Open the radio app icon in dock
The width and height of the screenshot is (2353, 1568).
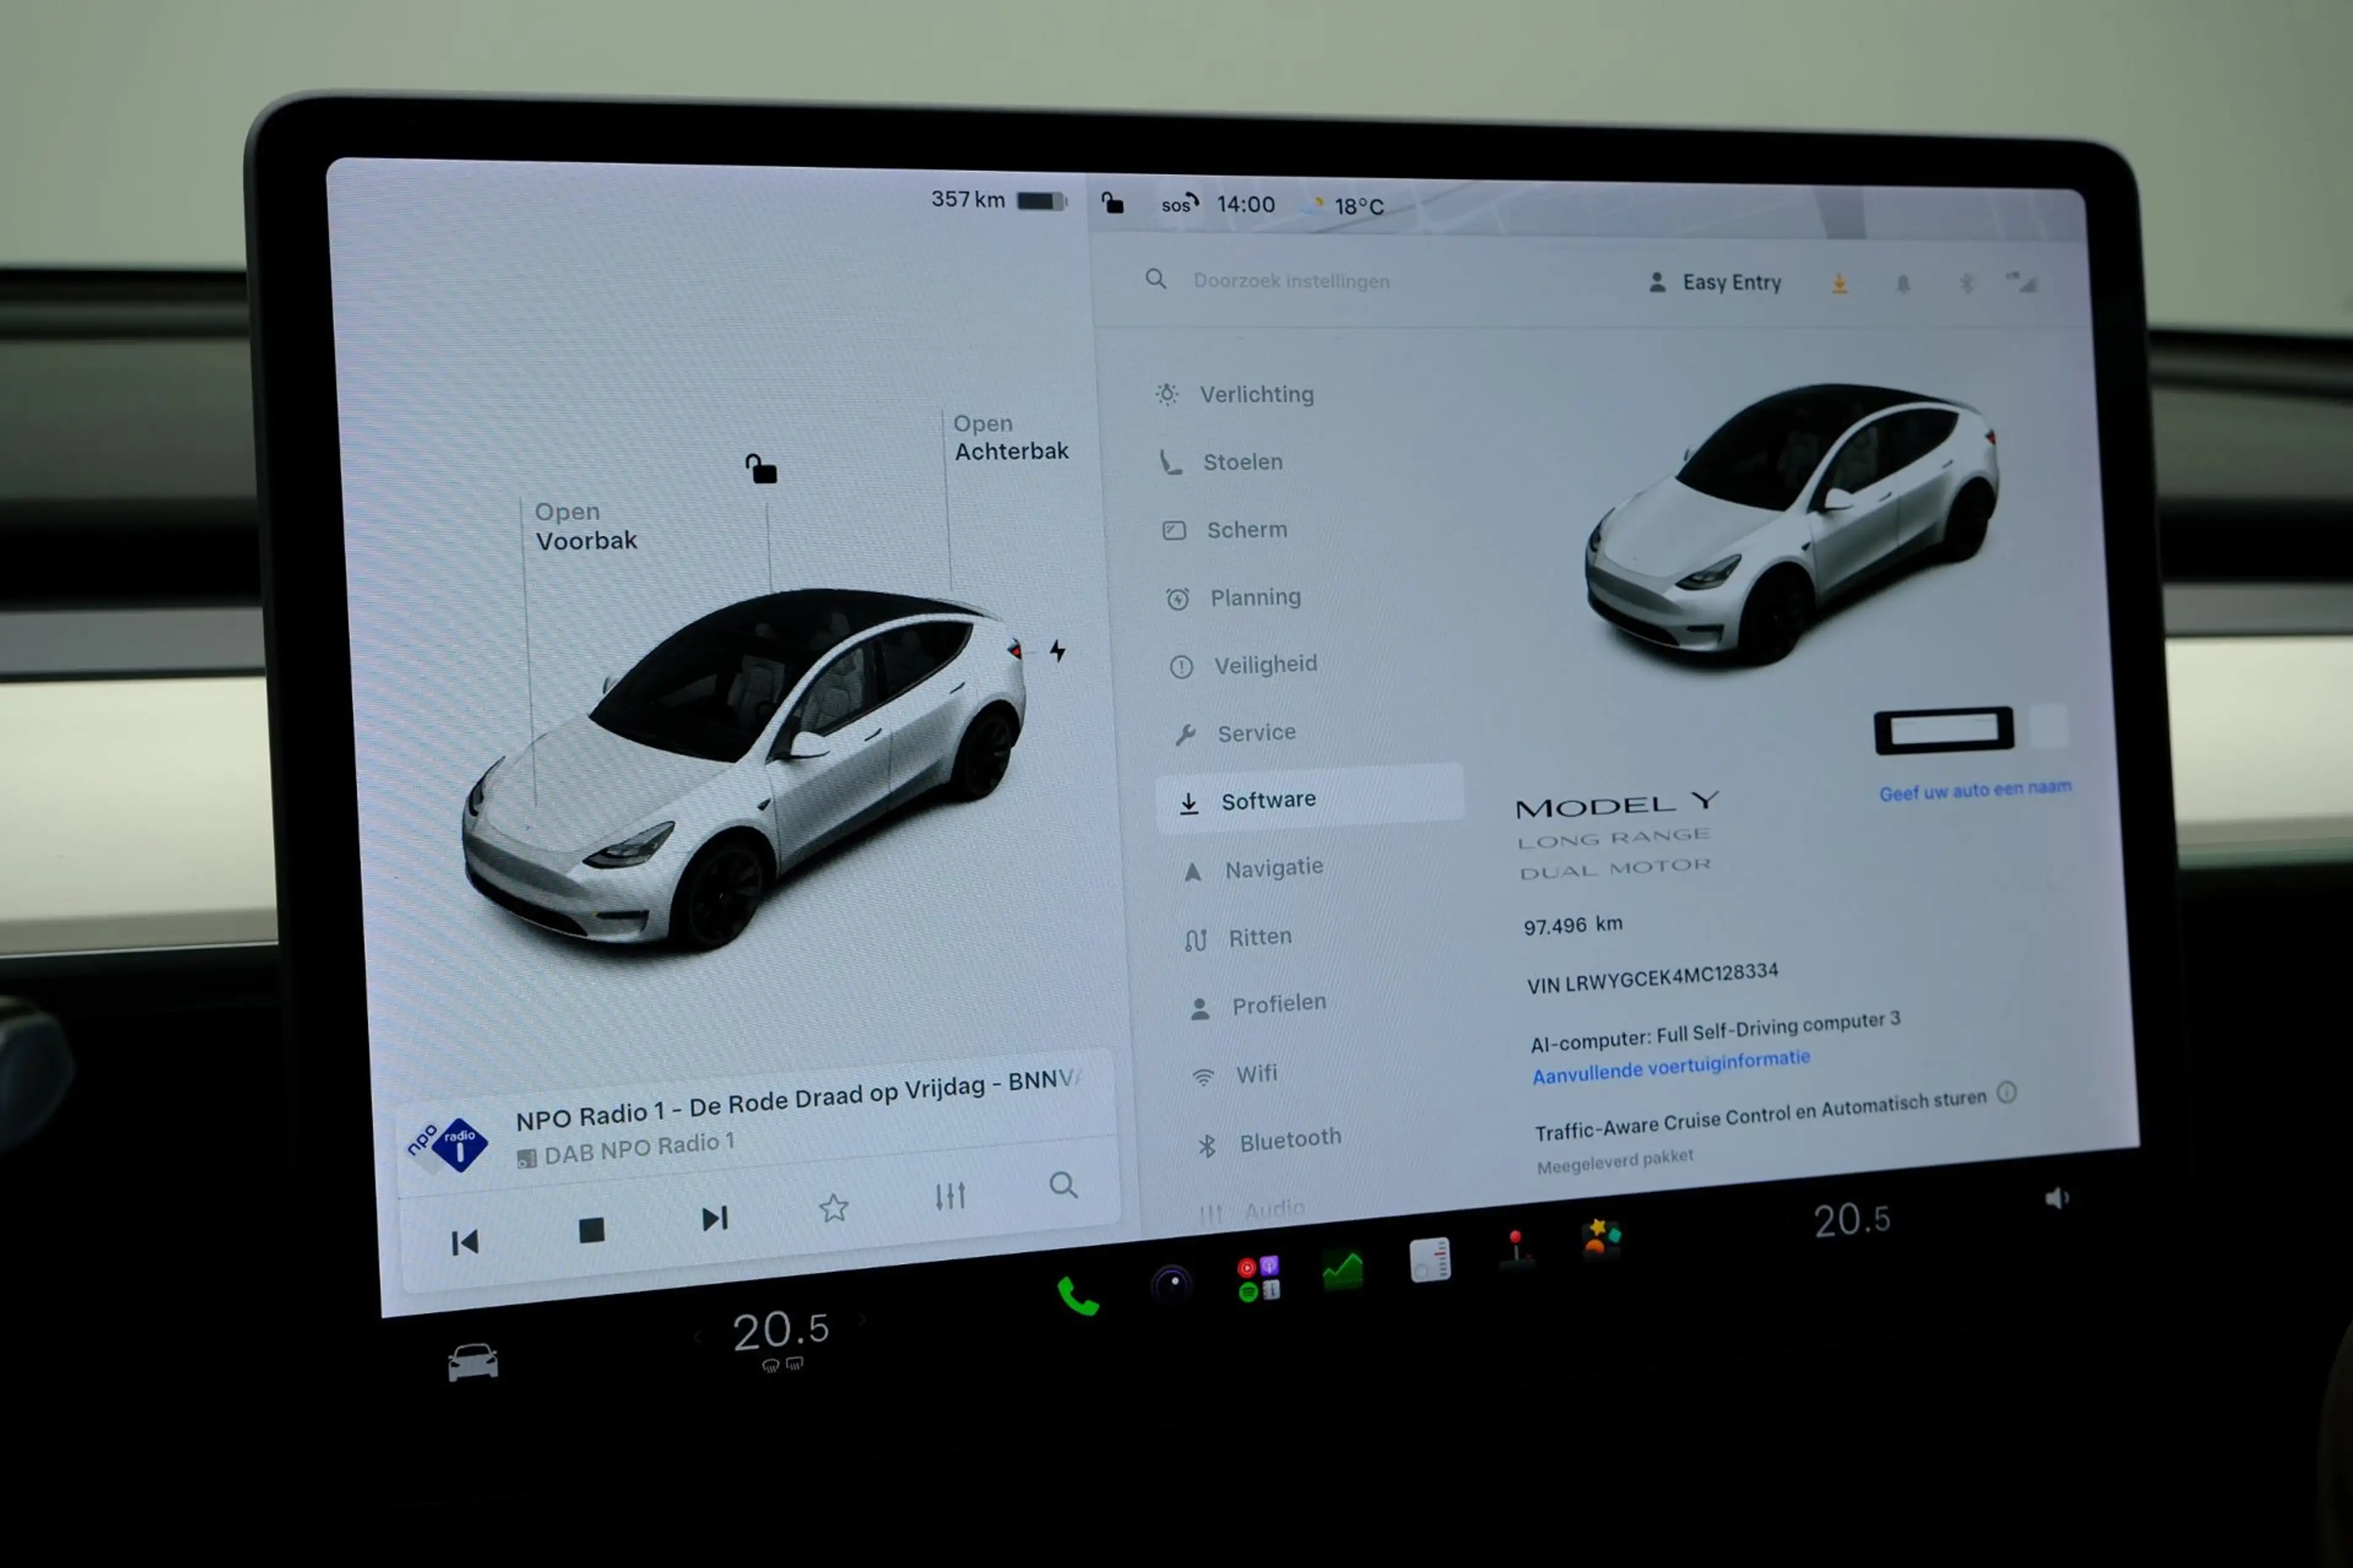click(x=1429, y=1260)
